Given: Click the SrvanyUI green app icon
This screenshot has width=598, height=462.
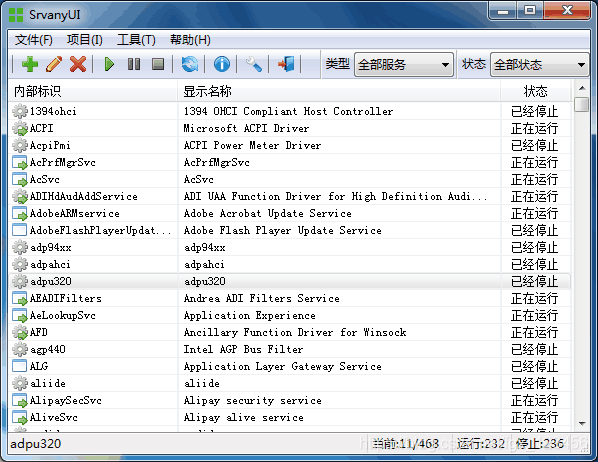Looking at the screenshot, I should (16, 15).
